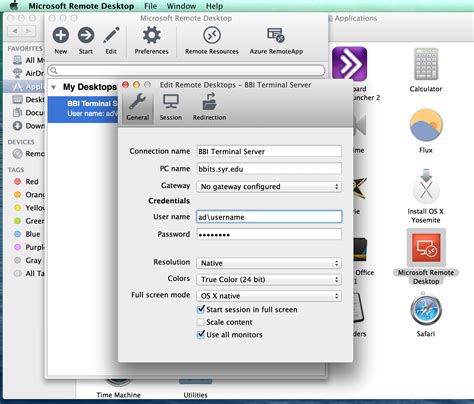This screenshot has width=474, height=404.
Task: Click the Finder back arrow button
Action: pos(15,31)
